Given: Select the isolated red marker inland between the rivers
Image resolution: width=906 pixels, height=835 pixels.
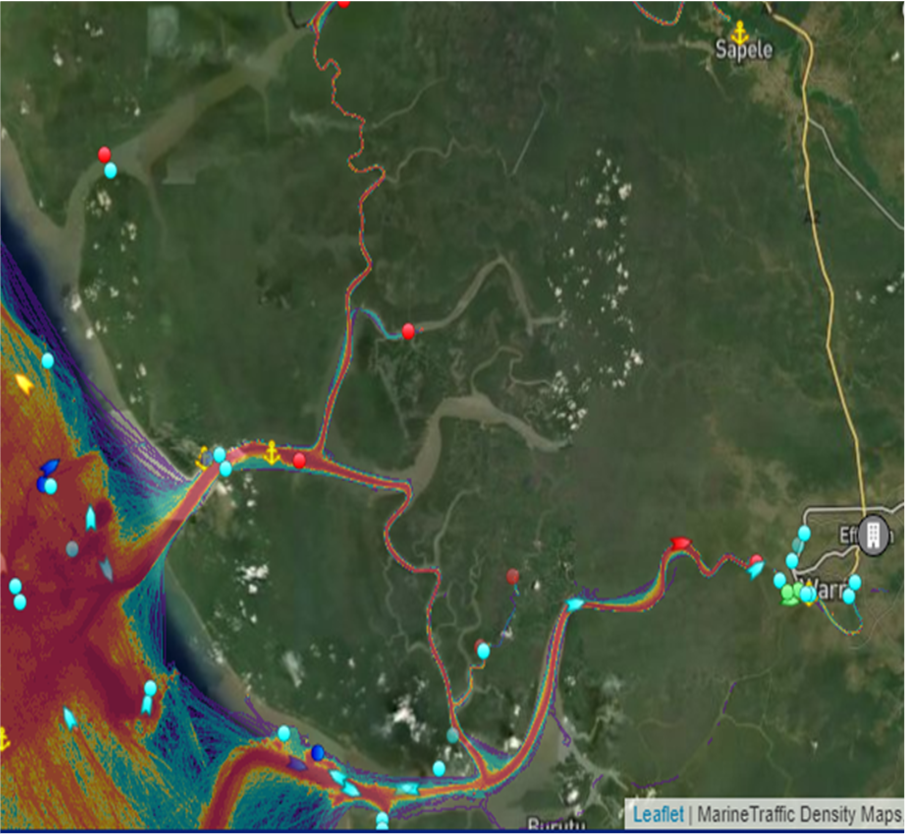Looking at the screenshot, I should click(x=513, y=576).
